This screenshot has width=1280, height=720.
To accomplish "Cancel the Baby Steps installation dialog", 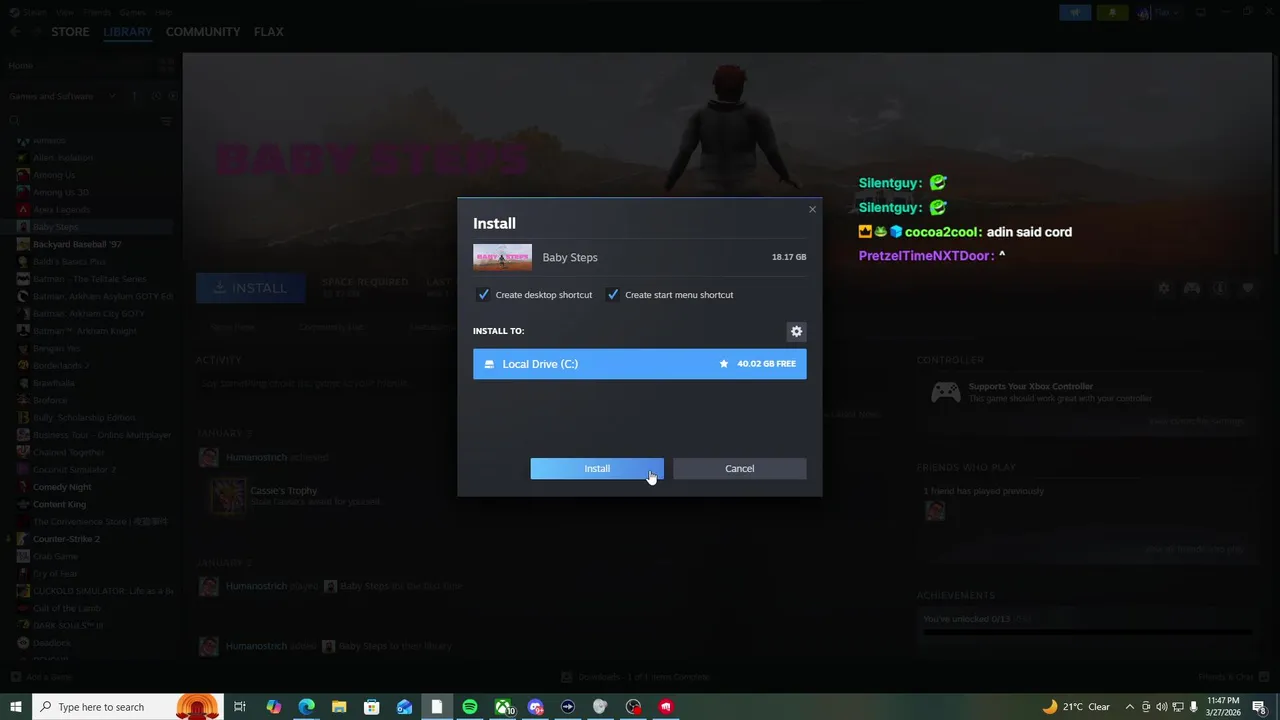I will [x=739, y=468].
